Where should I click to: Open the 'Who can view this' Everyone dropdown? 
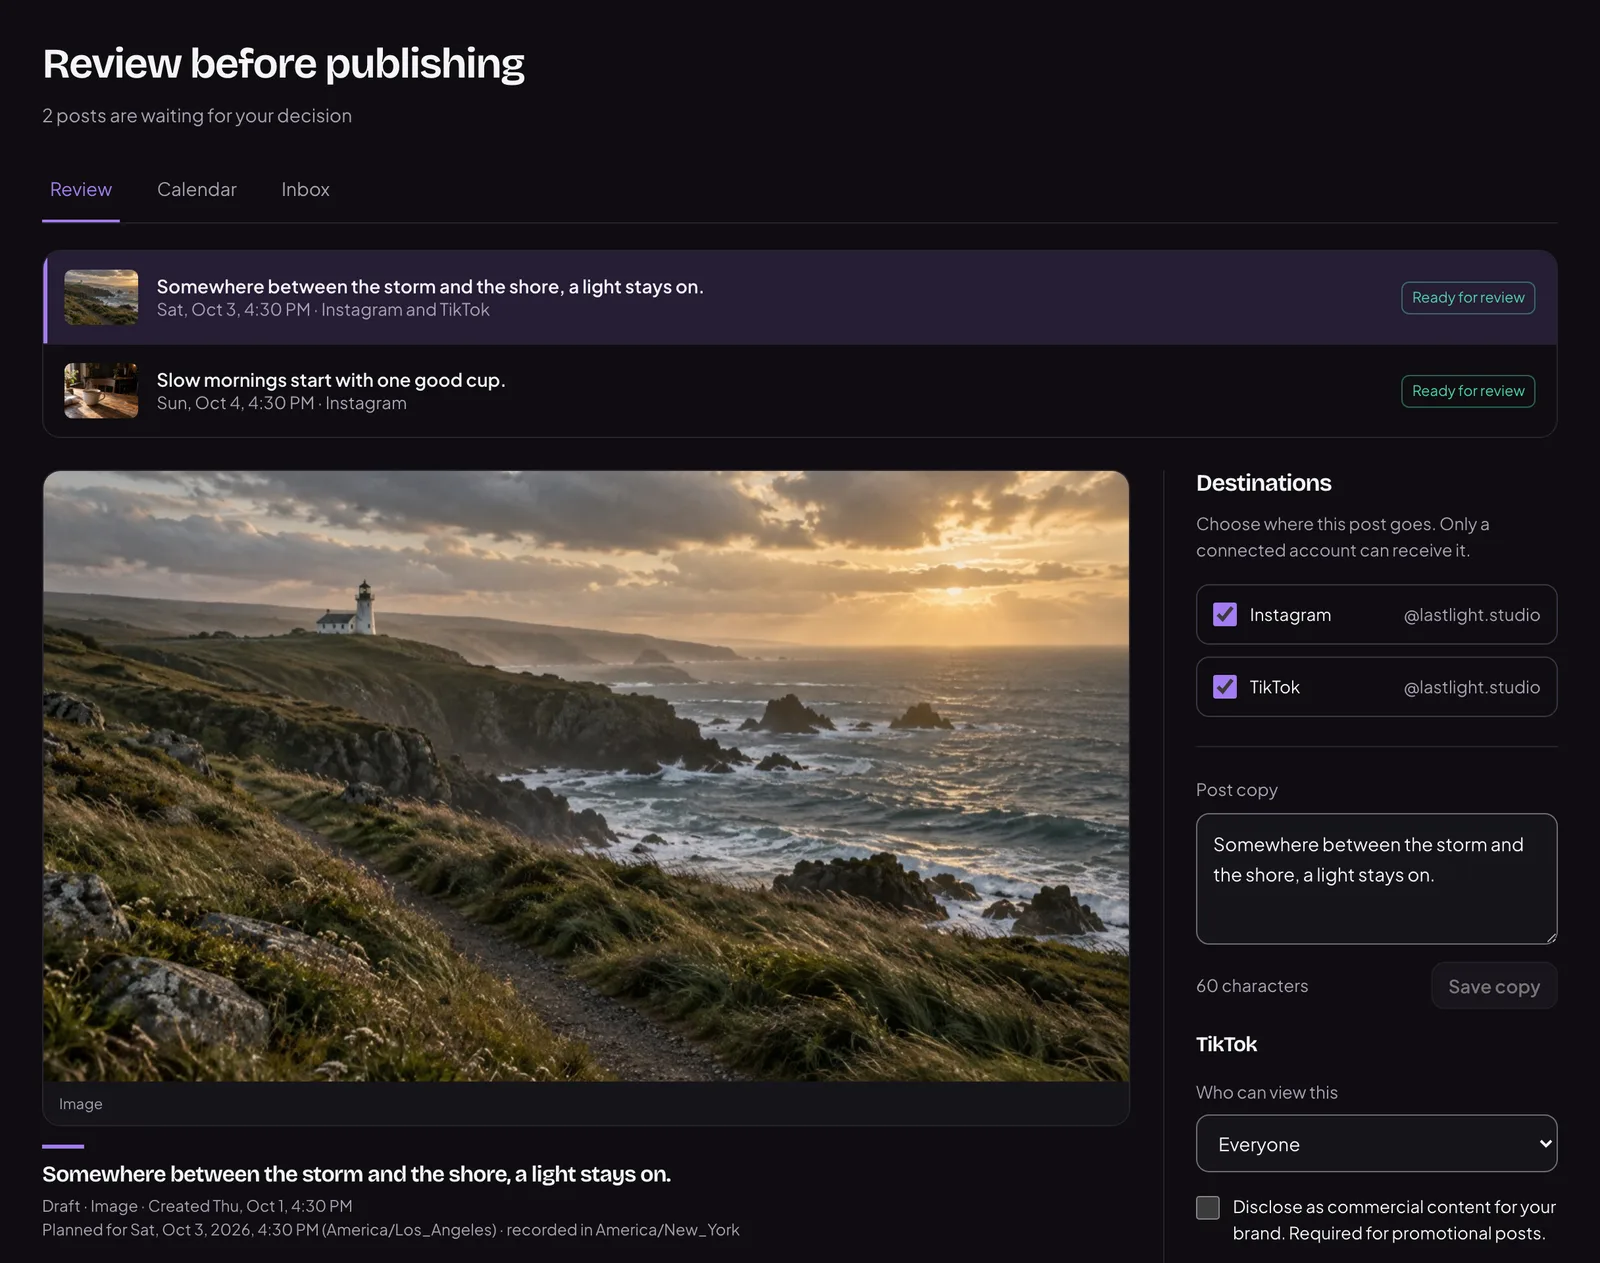point(1376,1144)
